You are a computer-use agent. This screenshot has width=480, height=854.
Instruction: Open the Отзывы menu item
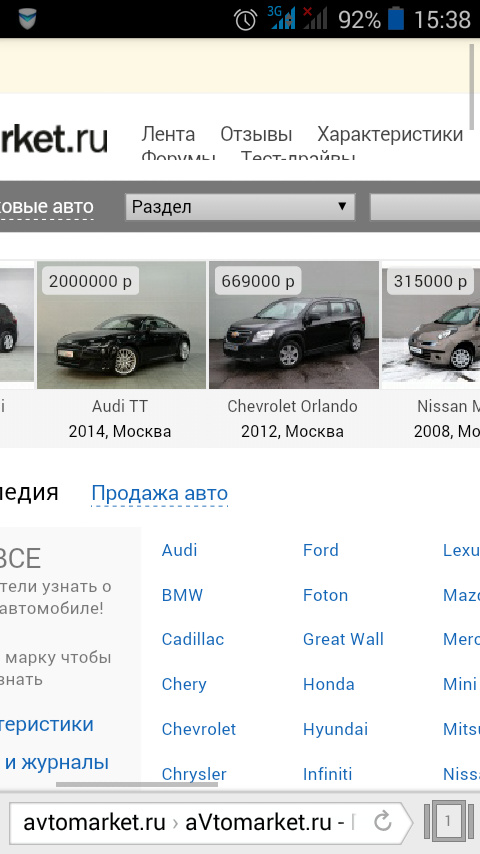pos(256,134)
